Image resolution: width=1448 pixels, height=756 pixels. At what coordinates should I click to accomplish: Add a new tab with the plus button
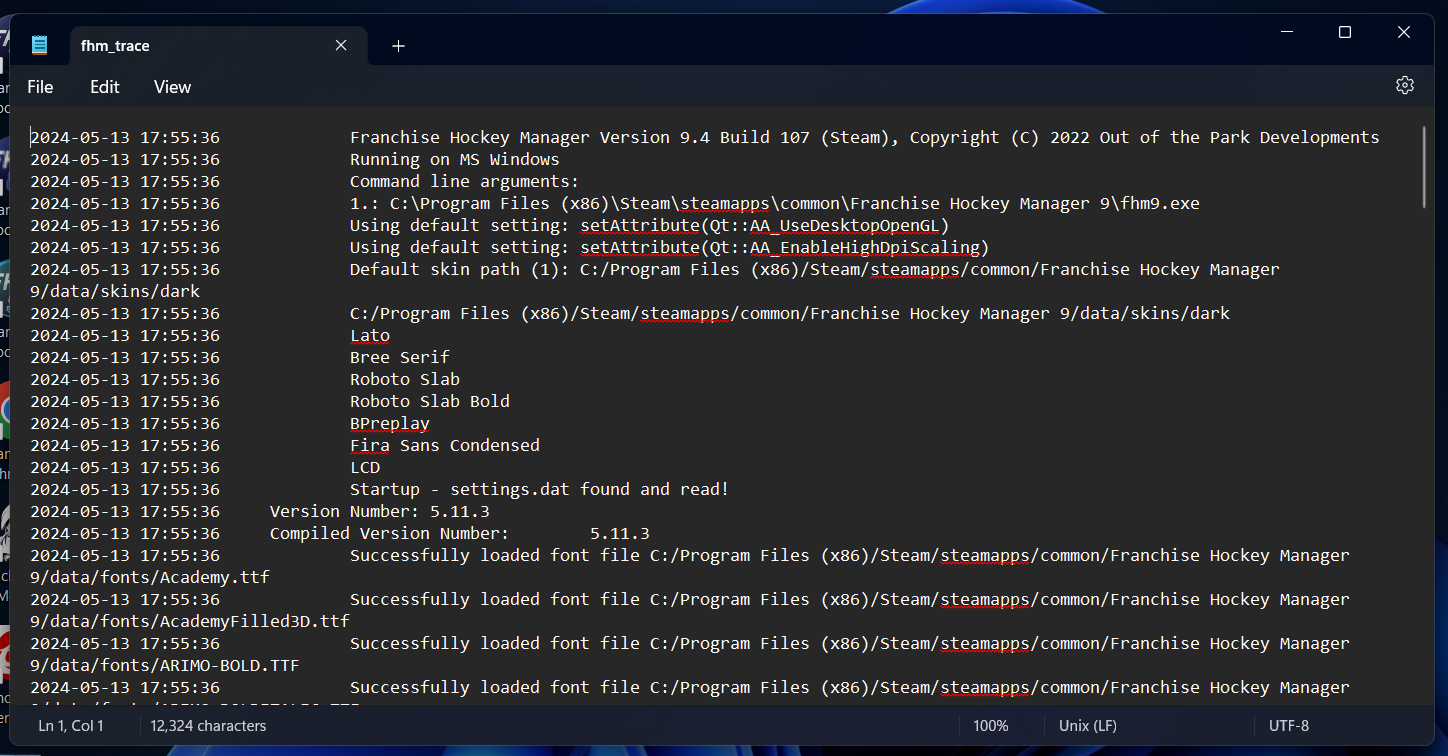pos(398,46)
